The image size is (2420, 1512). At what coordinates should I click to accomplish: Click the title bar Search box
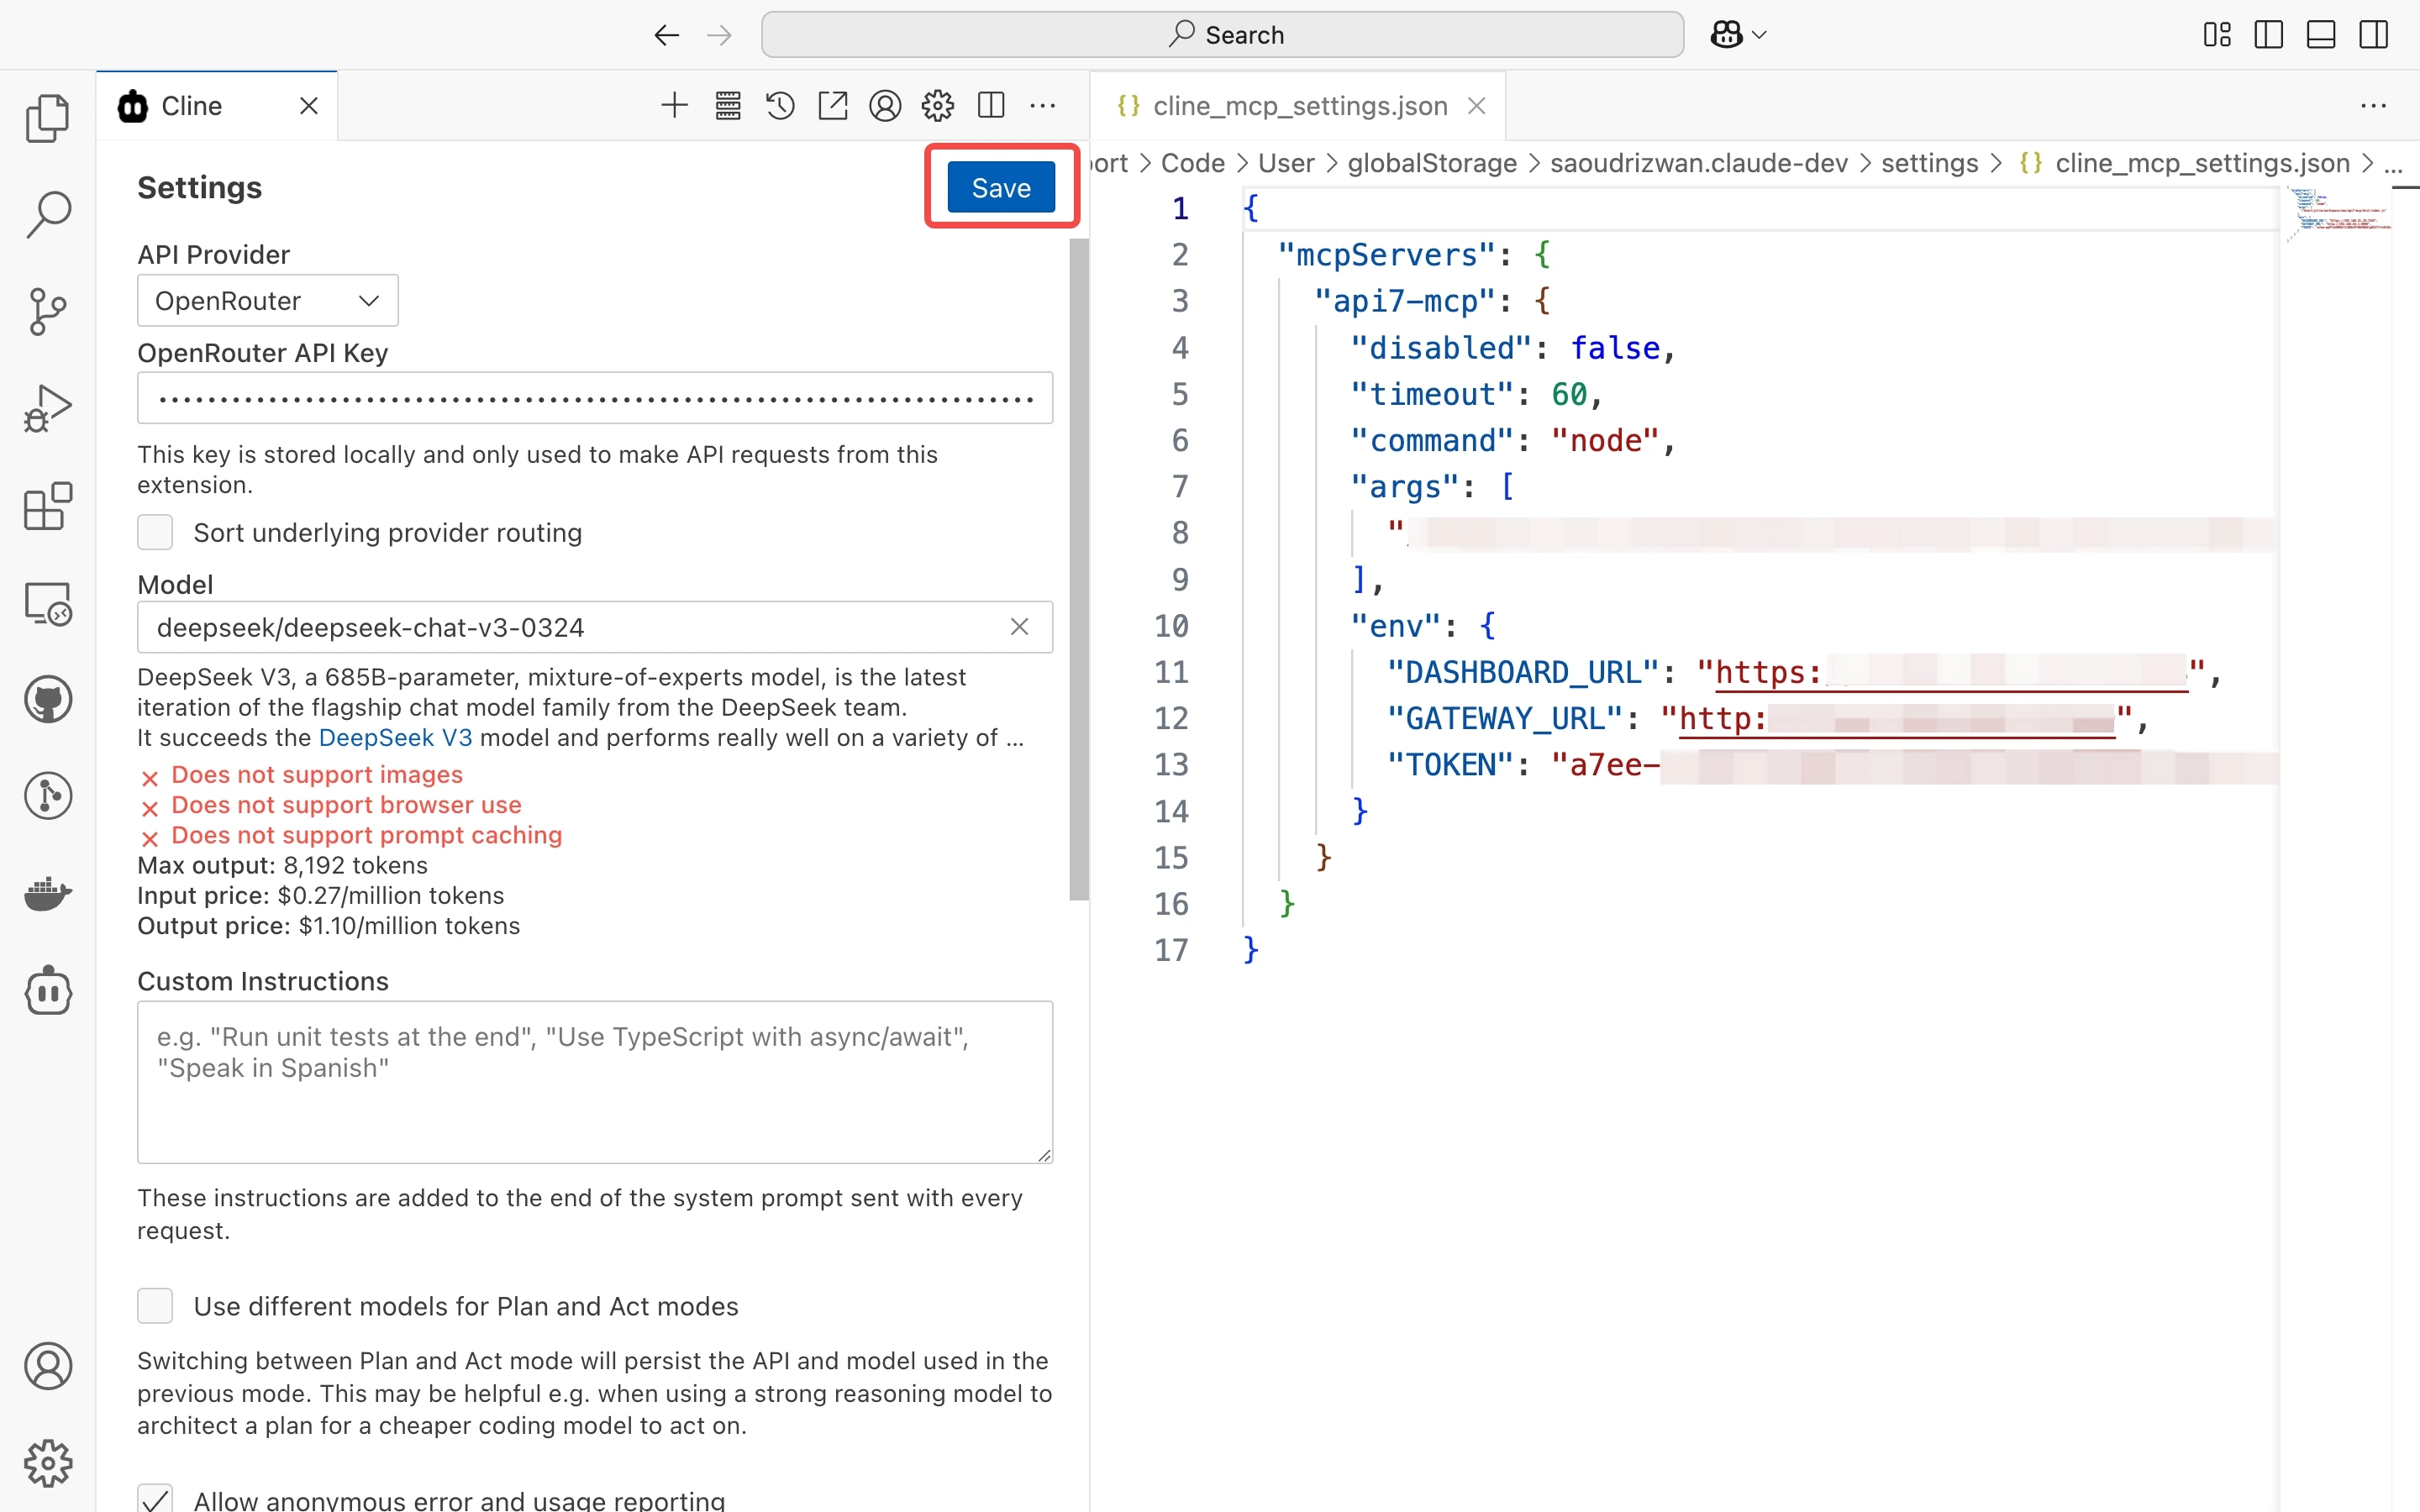(1222, 35)
